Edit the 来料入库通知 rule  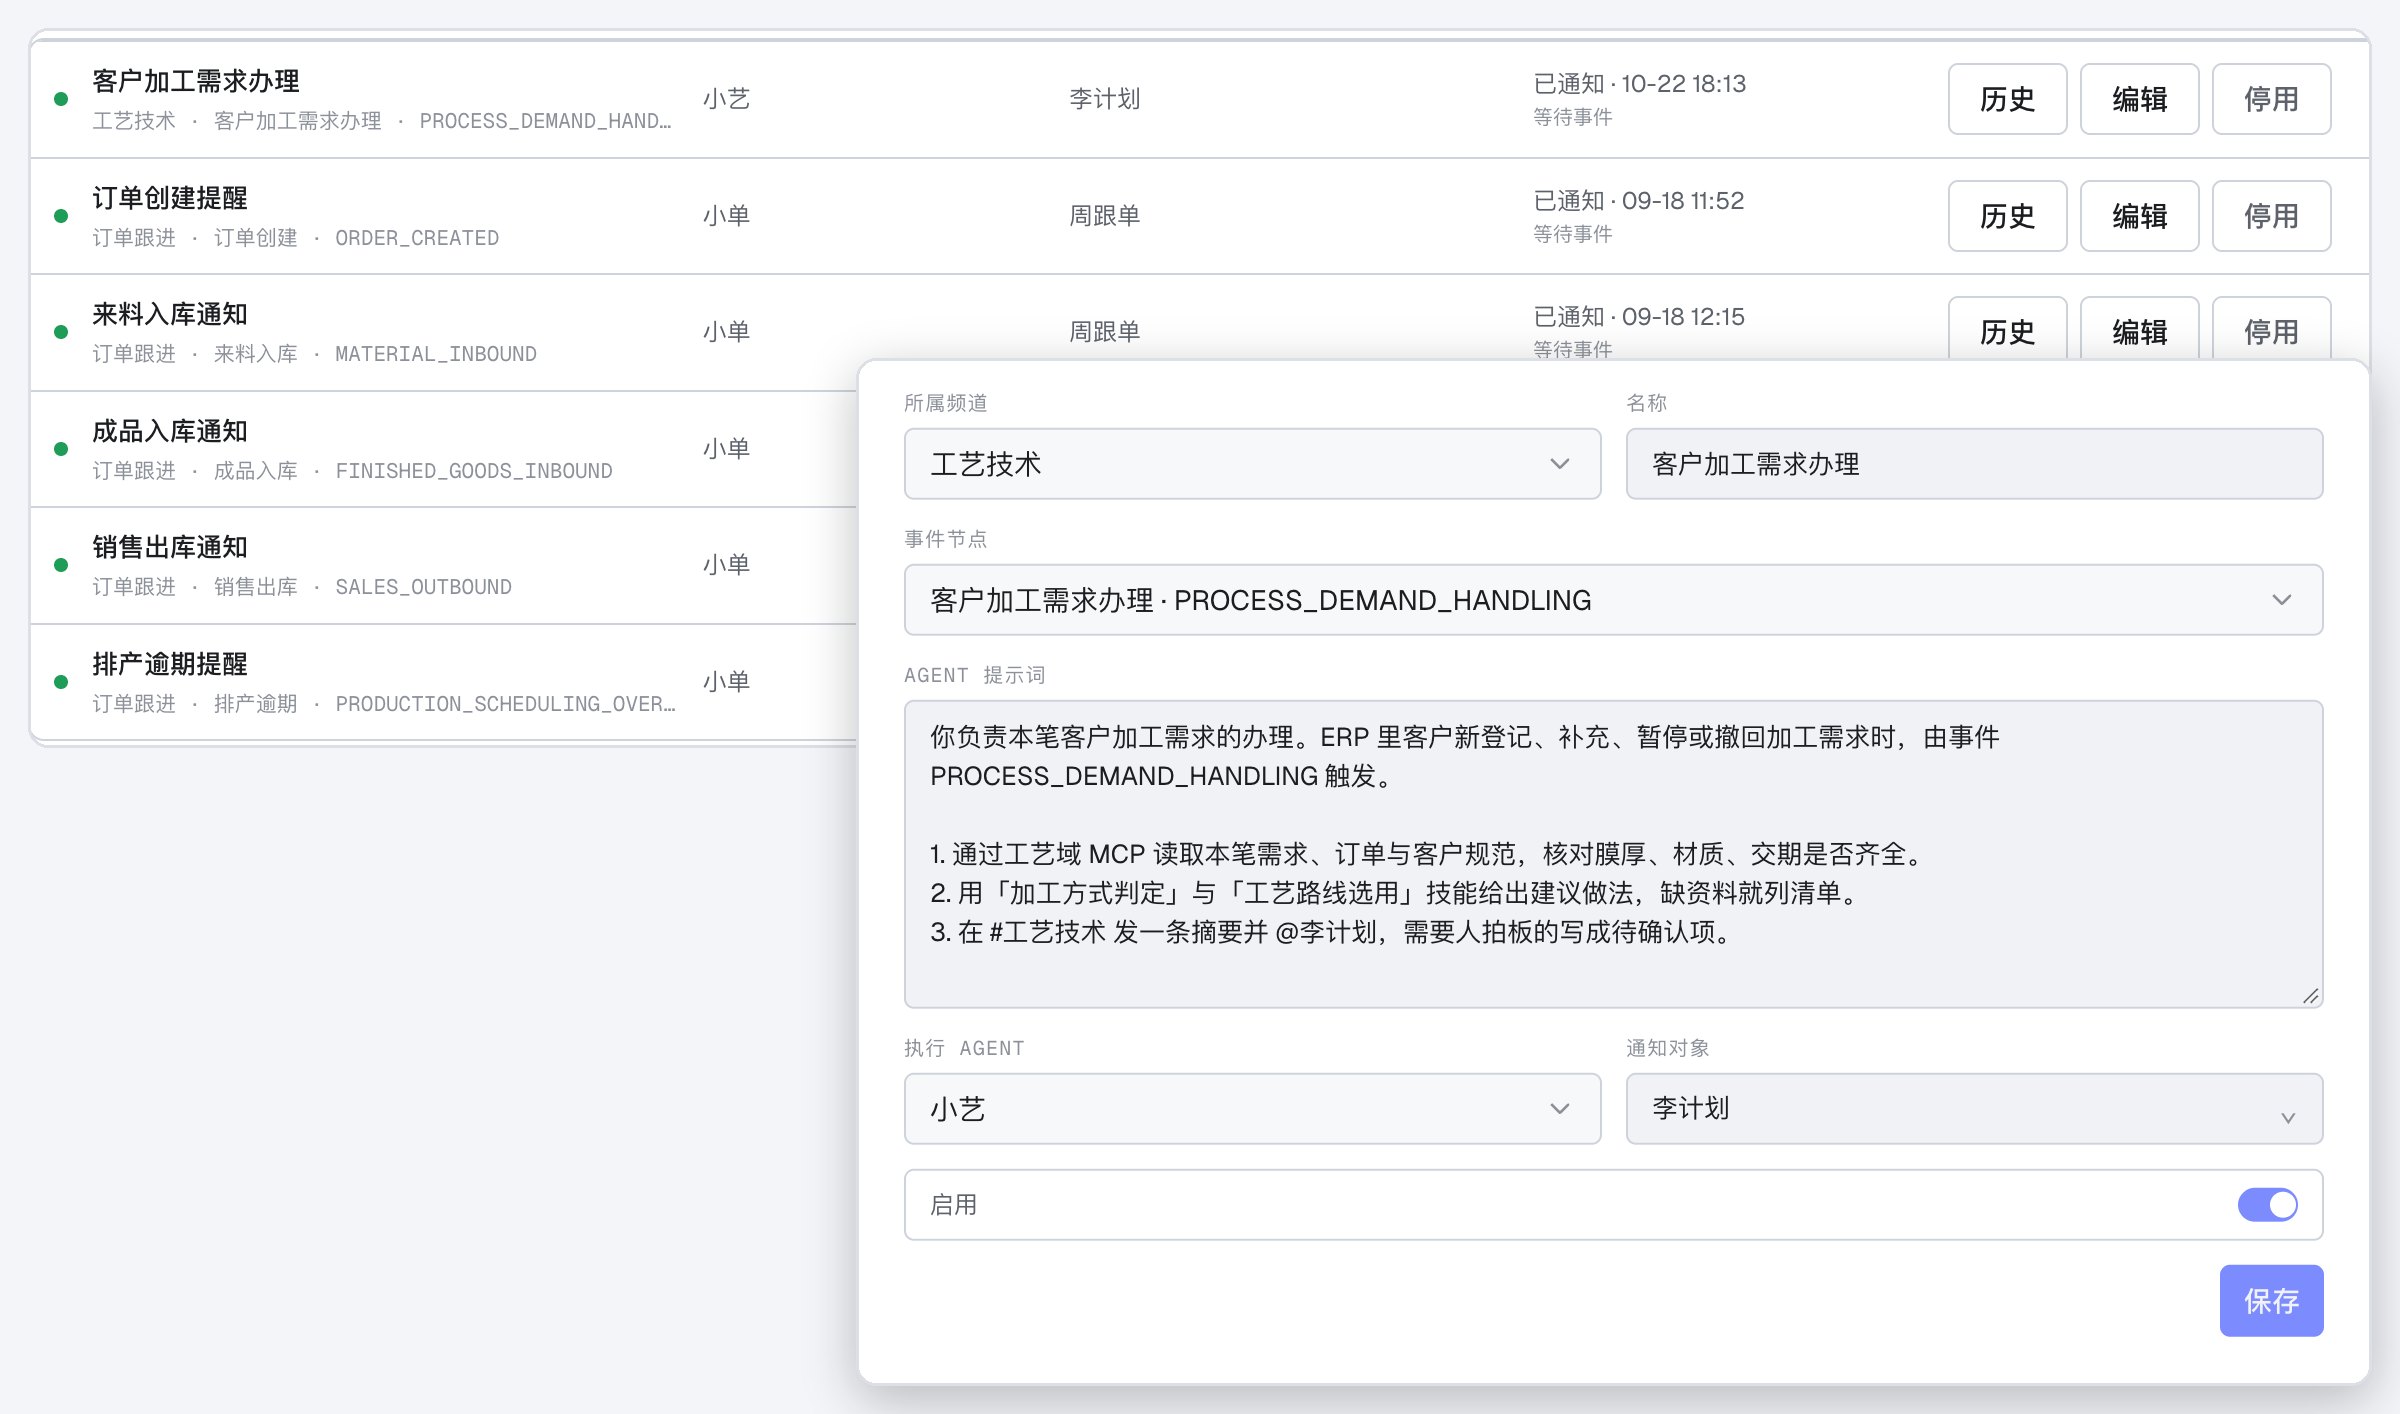(2139, 330)
